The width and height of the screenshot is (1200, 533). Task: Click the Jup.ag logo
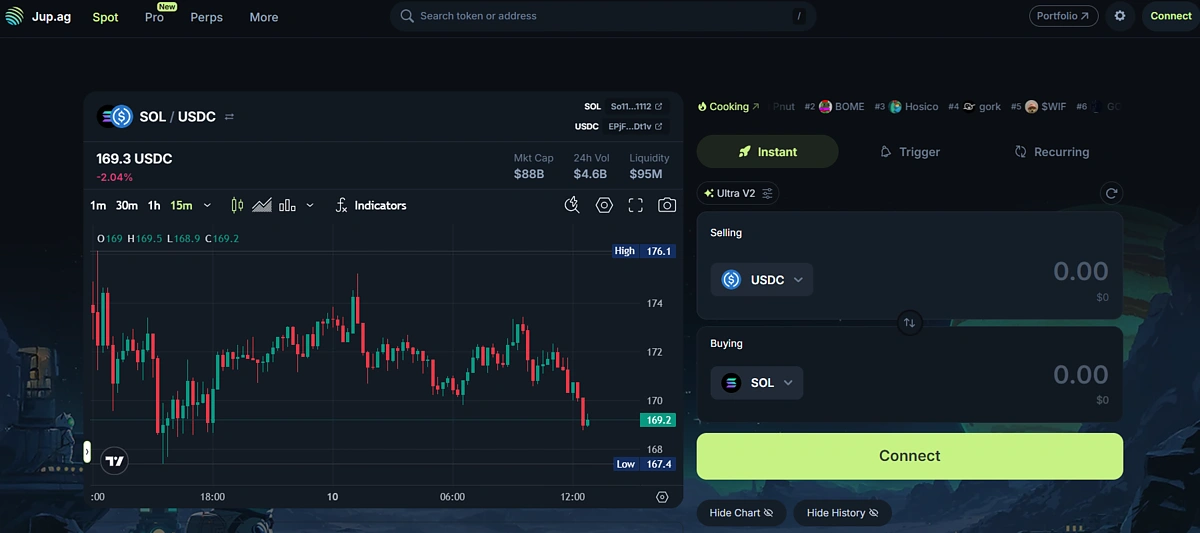[39, 17]
